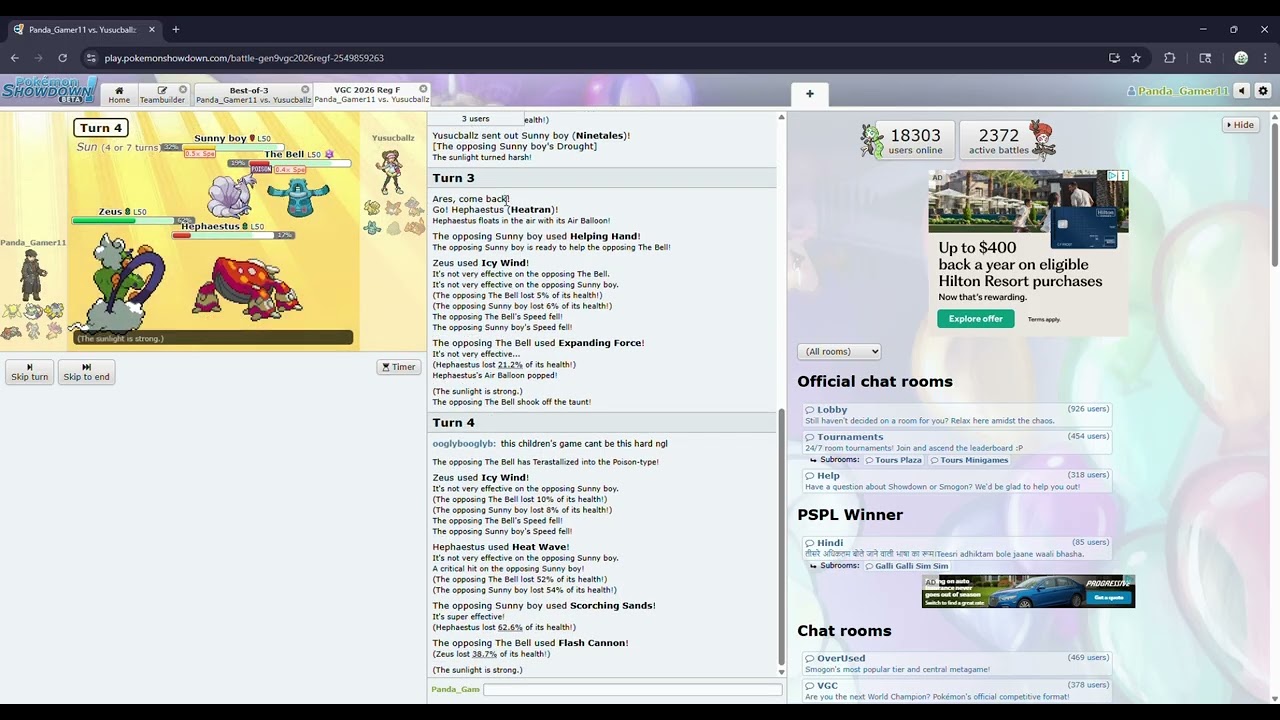The image size is (1280, 720).
Task: Open the browser extensions puzzle icon
Action: pos(1170,58)
